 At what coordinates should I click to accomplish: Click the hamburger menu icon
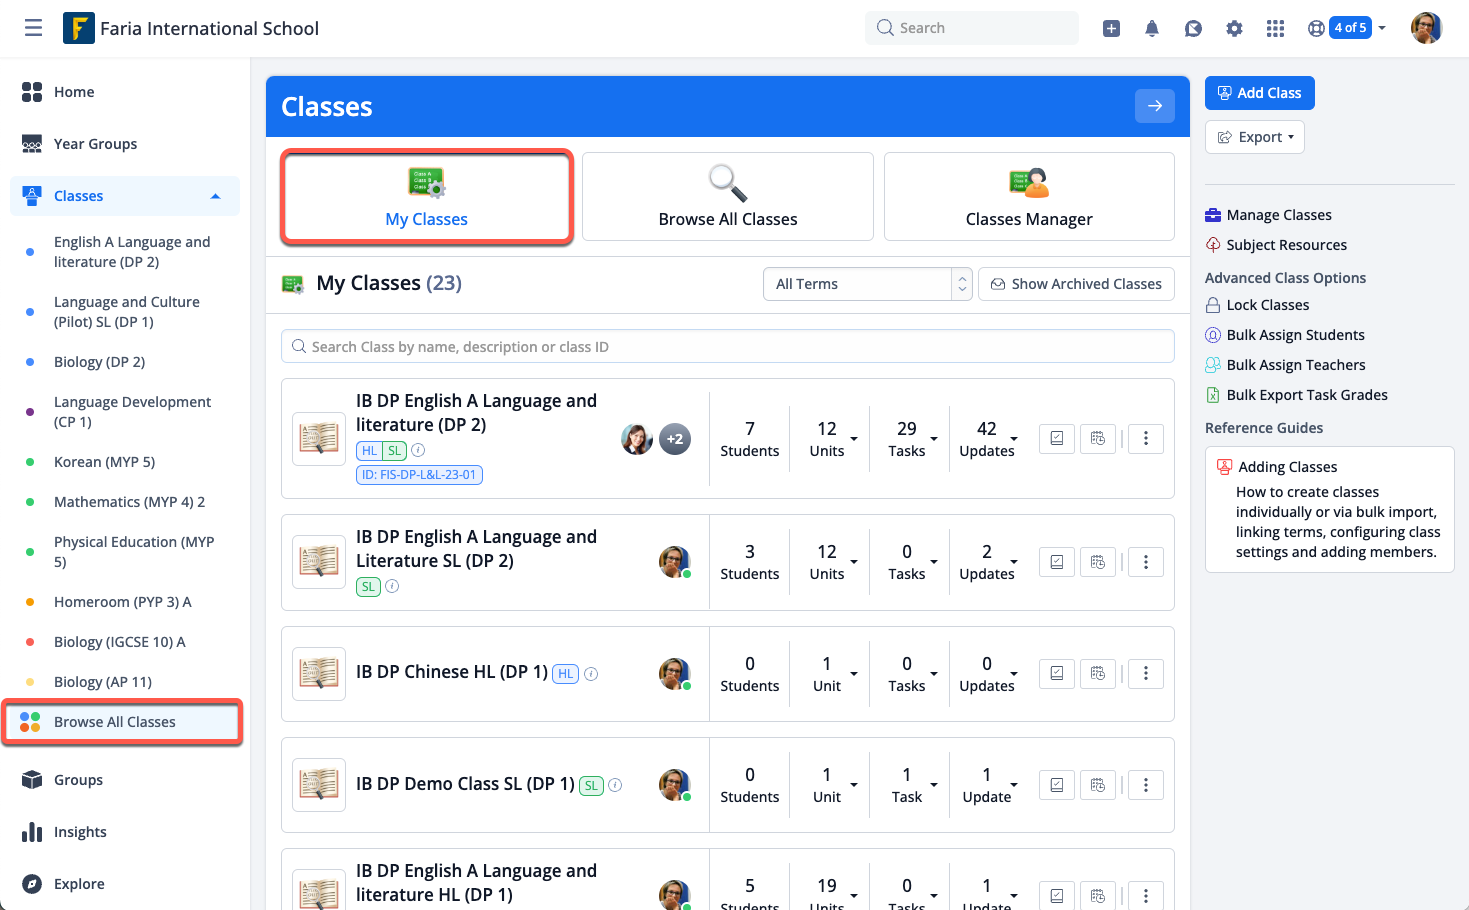pyautogui.click(x=33, y=28)
